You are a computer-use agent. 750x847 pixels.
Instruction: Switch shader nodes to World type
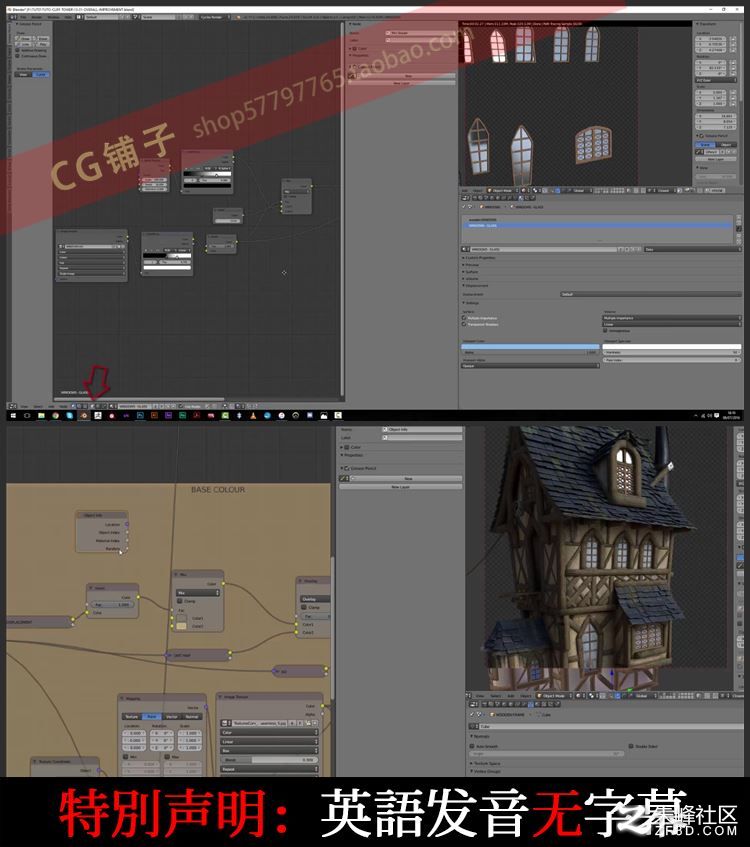point(98,406)
